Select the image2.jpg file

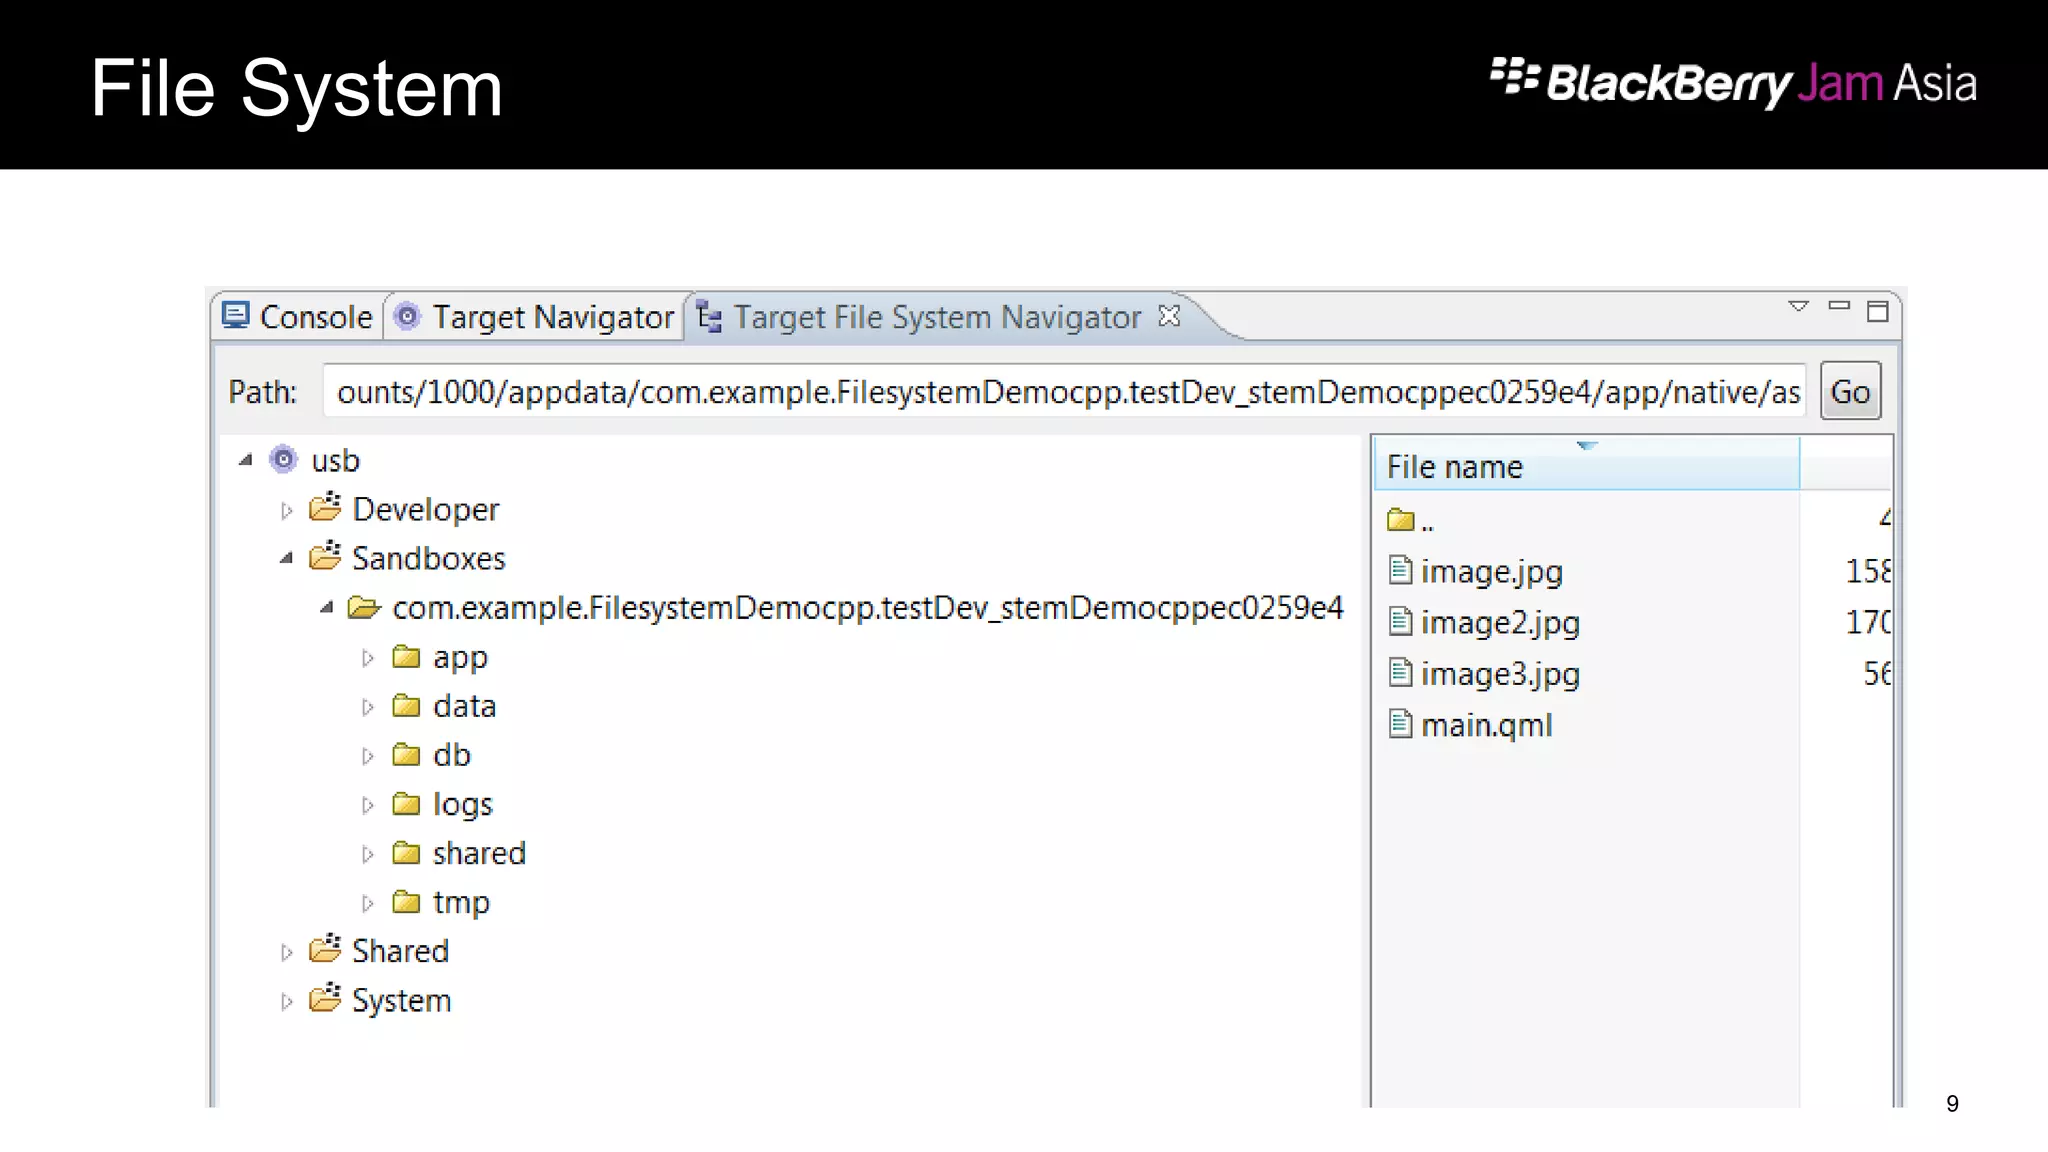[x=1500, y=623]
